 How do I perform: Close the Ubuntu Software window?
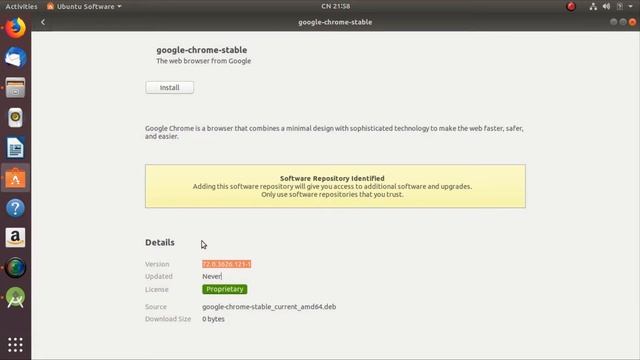[632, 22]
